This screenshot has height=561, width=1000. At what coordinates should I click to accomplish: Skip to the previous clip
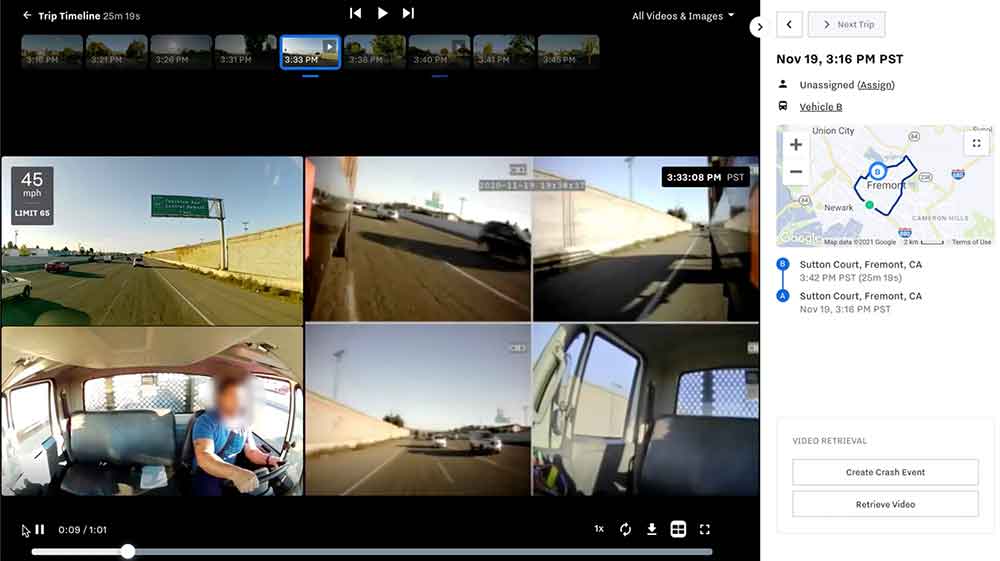[355, 13]
